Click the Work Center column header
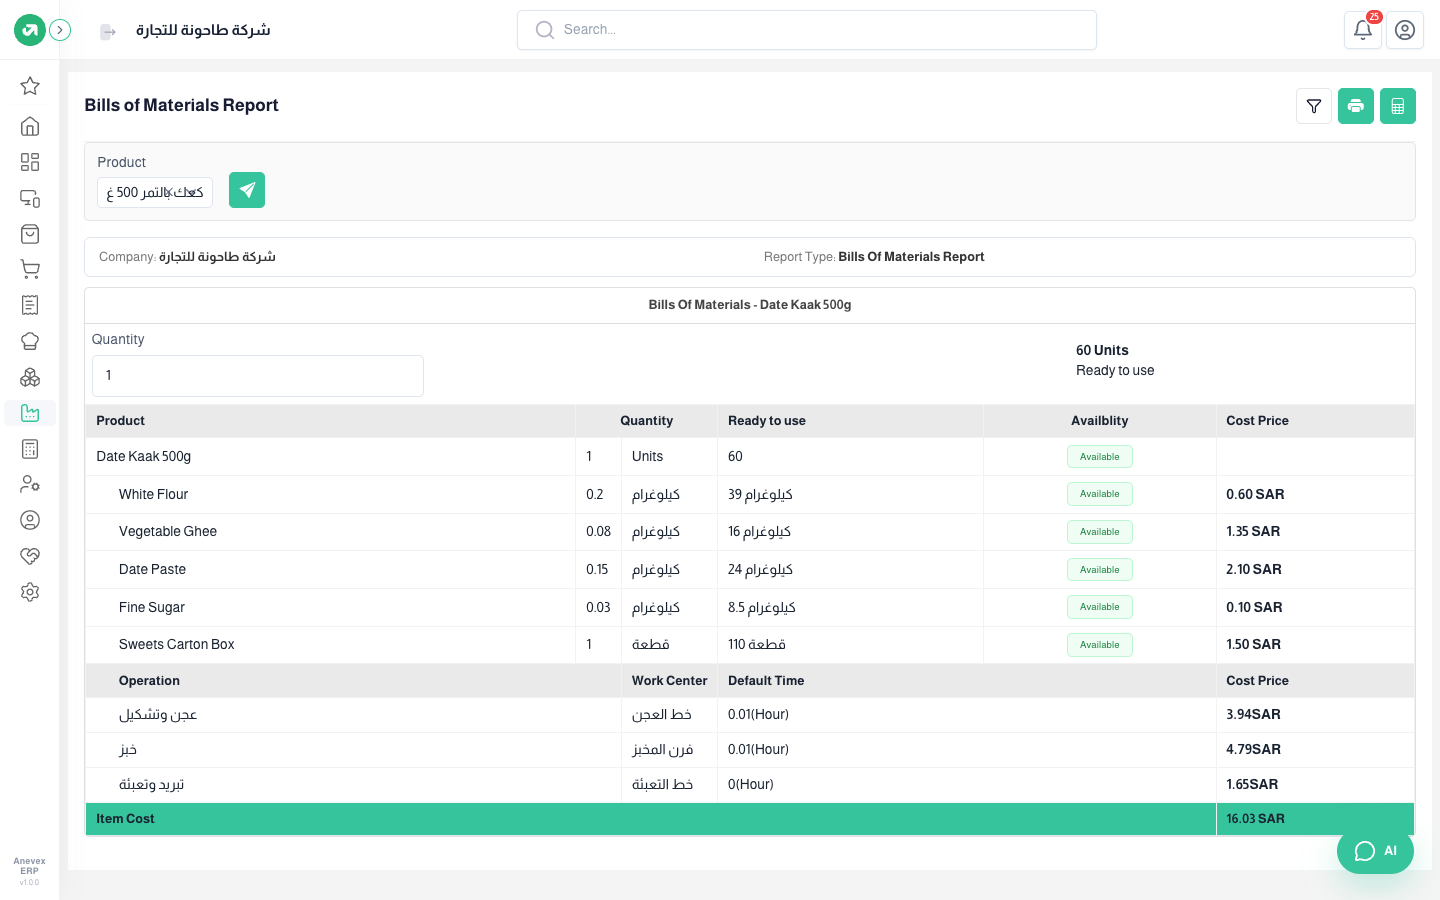The height and width of the screenshot is (900, 1440). pyautogui.click(x=670, y=681)
